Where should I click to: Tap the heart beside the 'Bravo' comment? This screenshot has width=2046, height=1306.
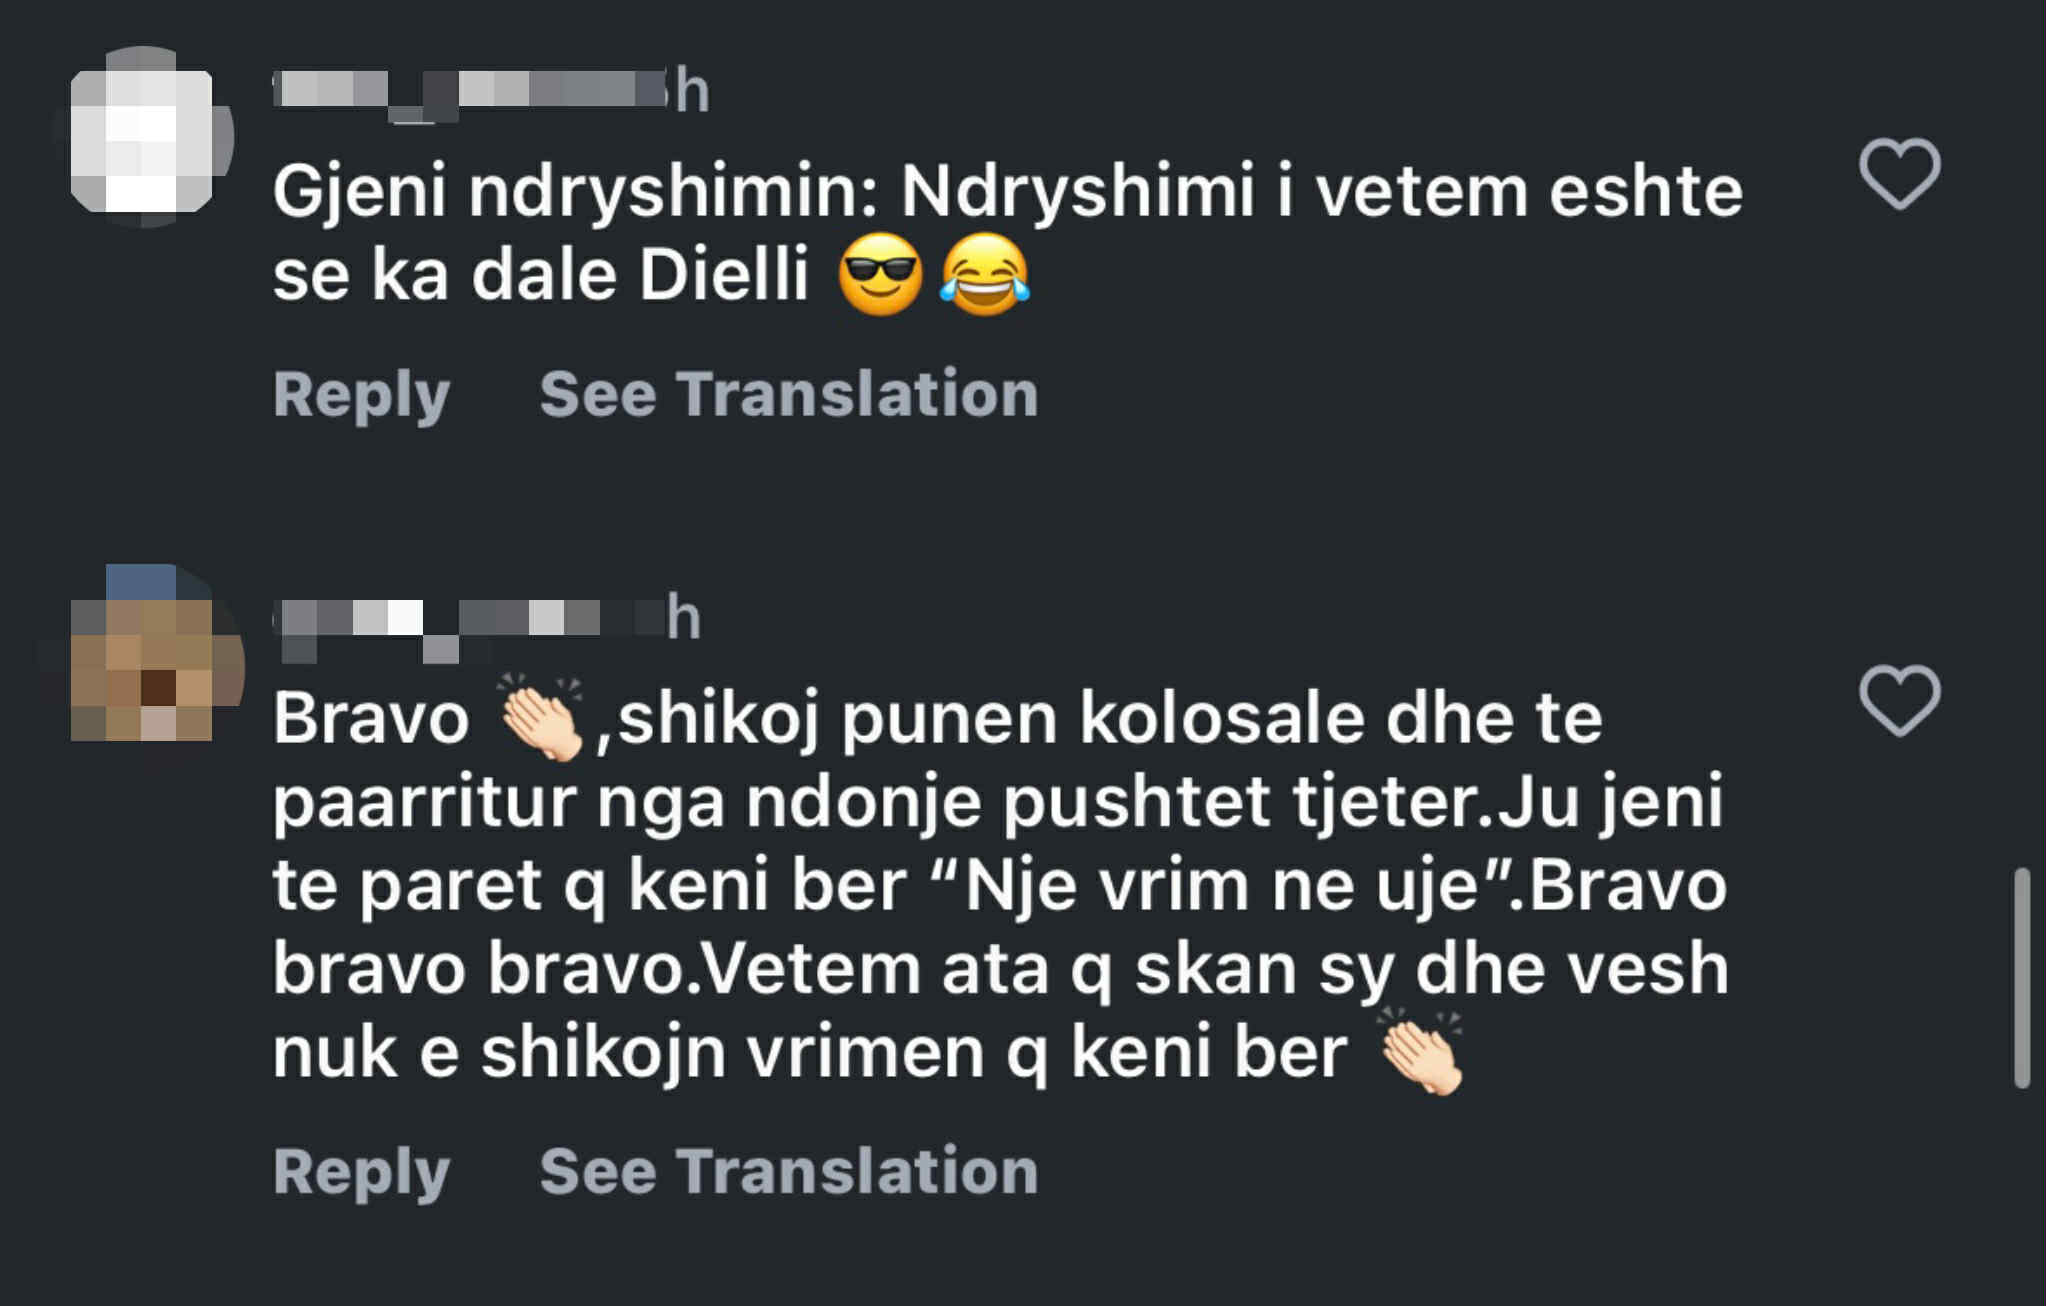[x=1899, y=700]
